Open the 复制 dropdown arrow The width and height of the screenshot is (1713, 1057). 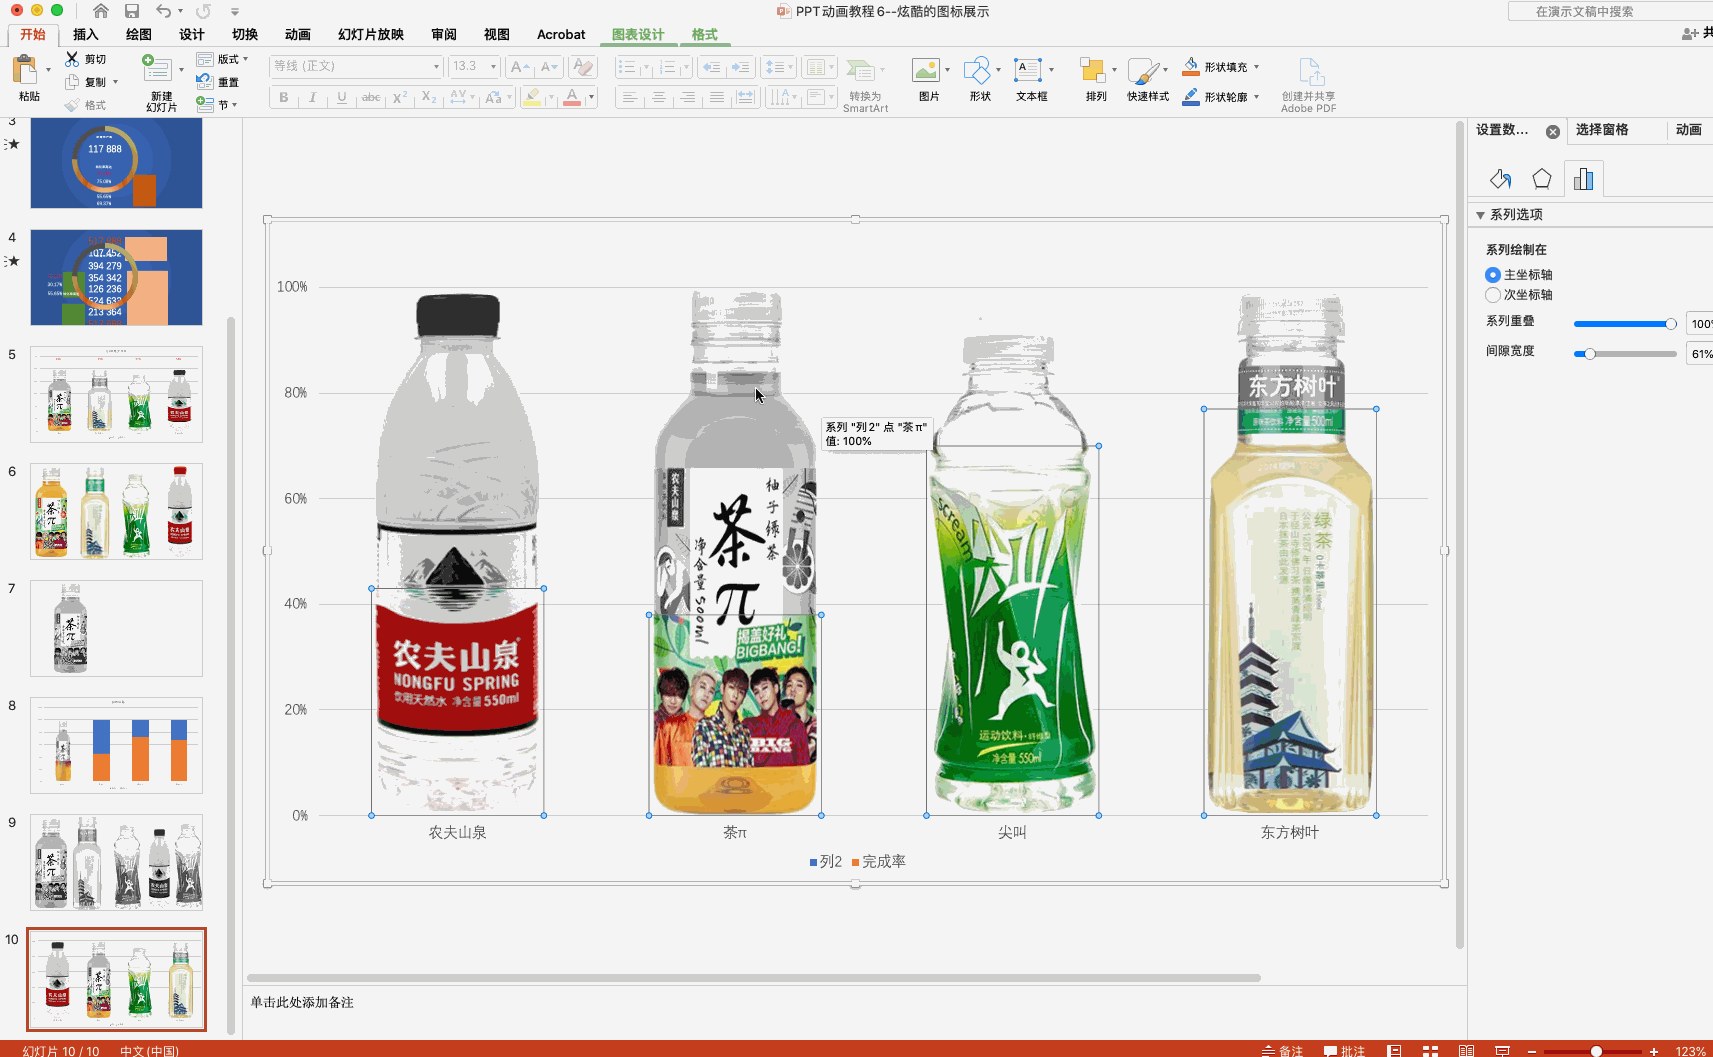[115, 82]
